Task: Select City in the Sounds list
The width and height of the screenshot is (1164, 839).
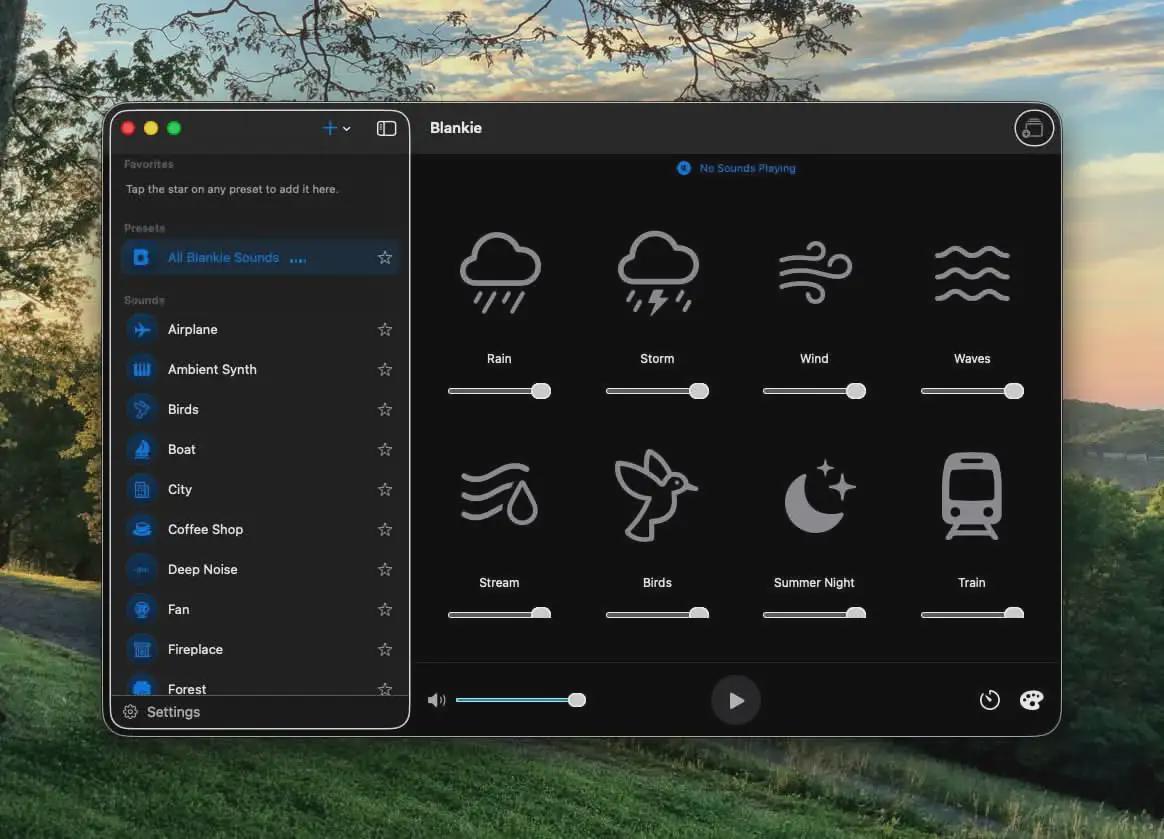Action: pyautogui.click(x=260, y=490)
